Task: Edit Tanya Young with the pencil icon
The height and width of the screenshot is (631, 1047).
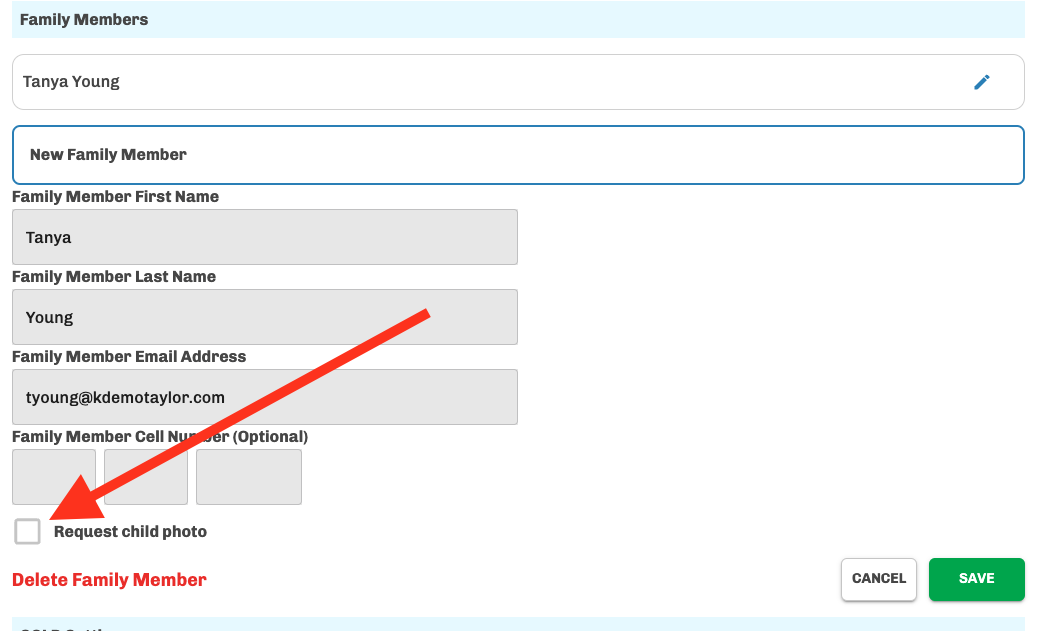Action: point(981,82)
